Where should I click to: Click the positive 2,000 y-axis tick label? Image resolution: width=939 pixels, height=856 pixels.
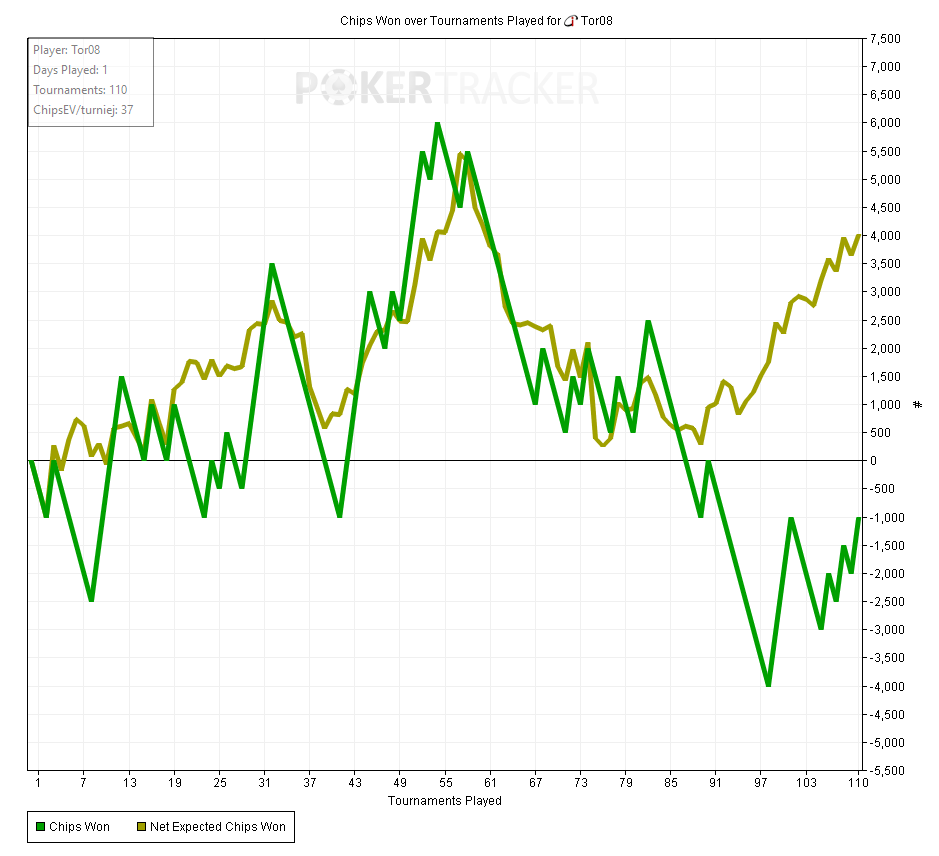pyautogui.click(x=885, y=349)
